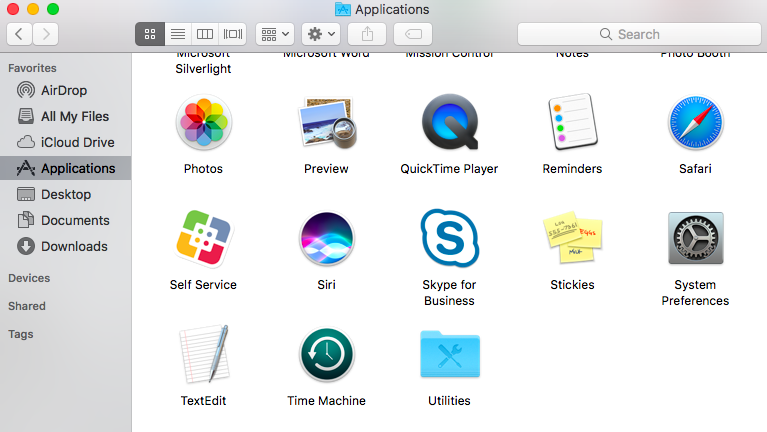Open the Stickies app

pos(572,239)
